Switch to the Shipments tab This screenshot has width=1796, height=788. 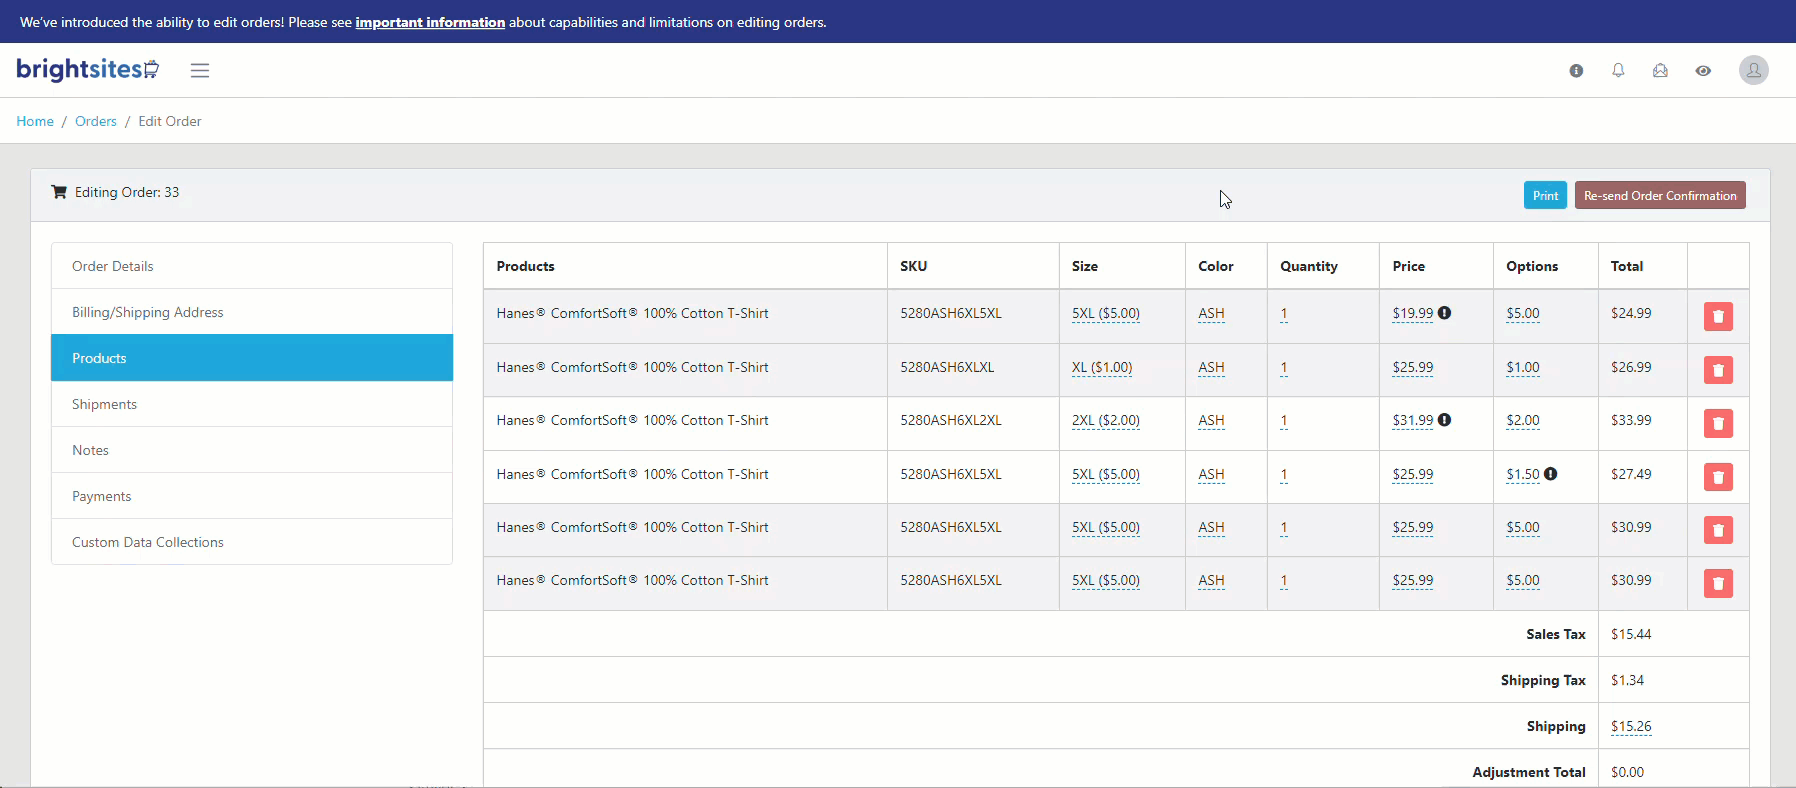pyautogui.click(x=104, y=404)
